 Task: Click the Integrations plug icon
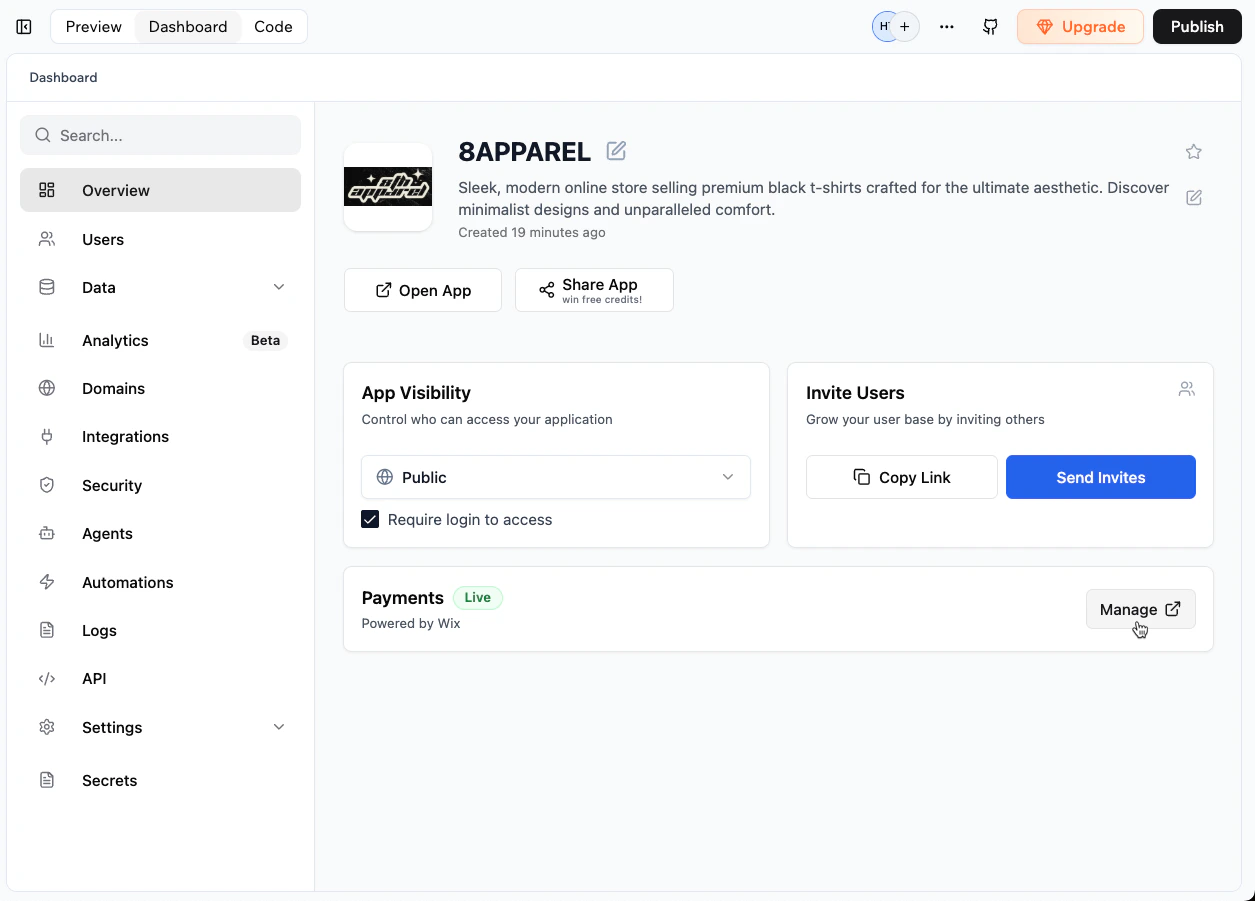click(x=47, y=436)
